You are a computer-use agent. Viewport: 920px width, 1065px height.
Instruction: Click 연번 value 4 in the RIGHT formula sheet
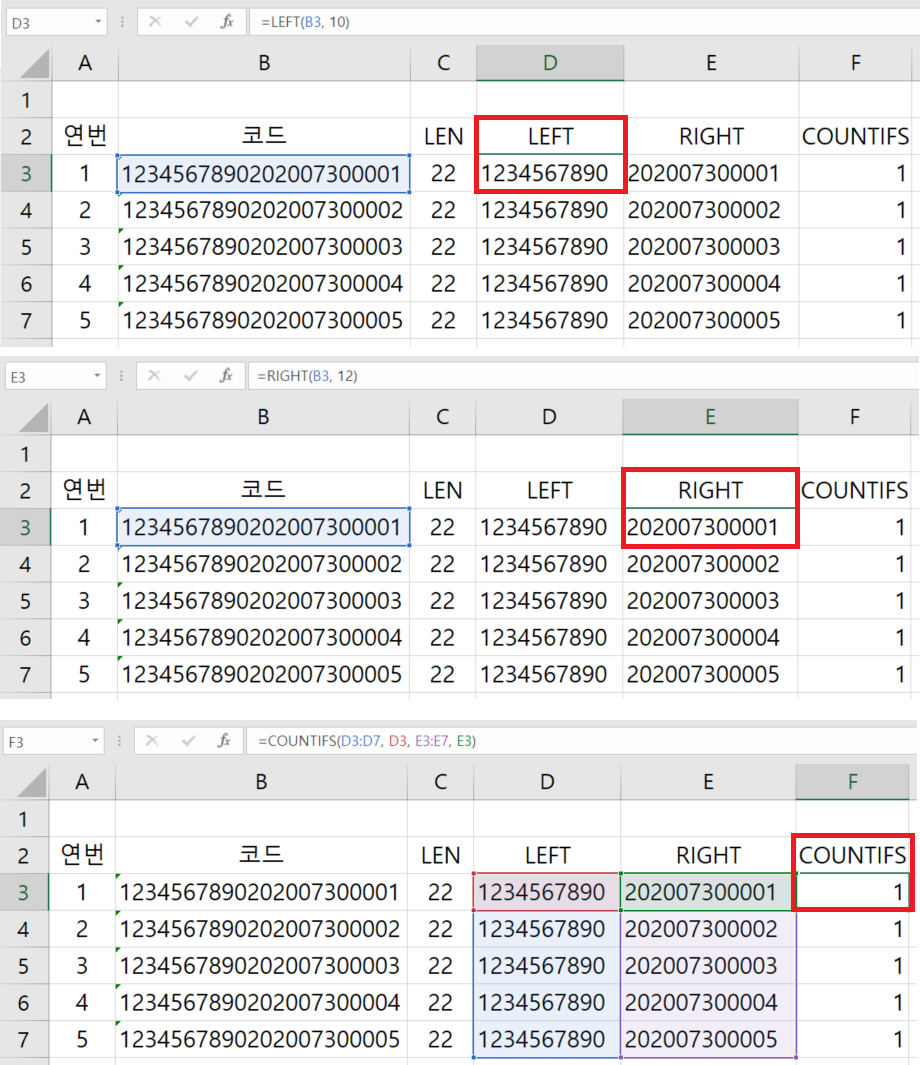(x=84, y=638)
